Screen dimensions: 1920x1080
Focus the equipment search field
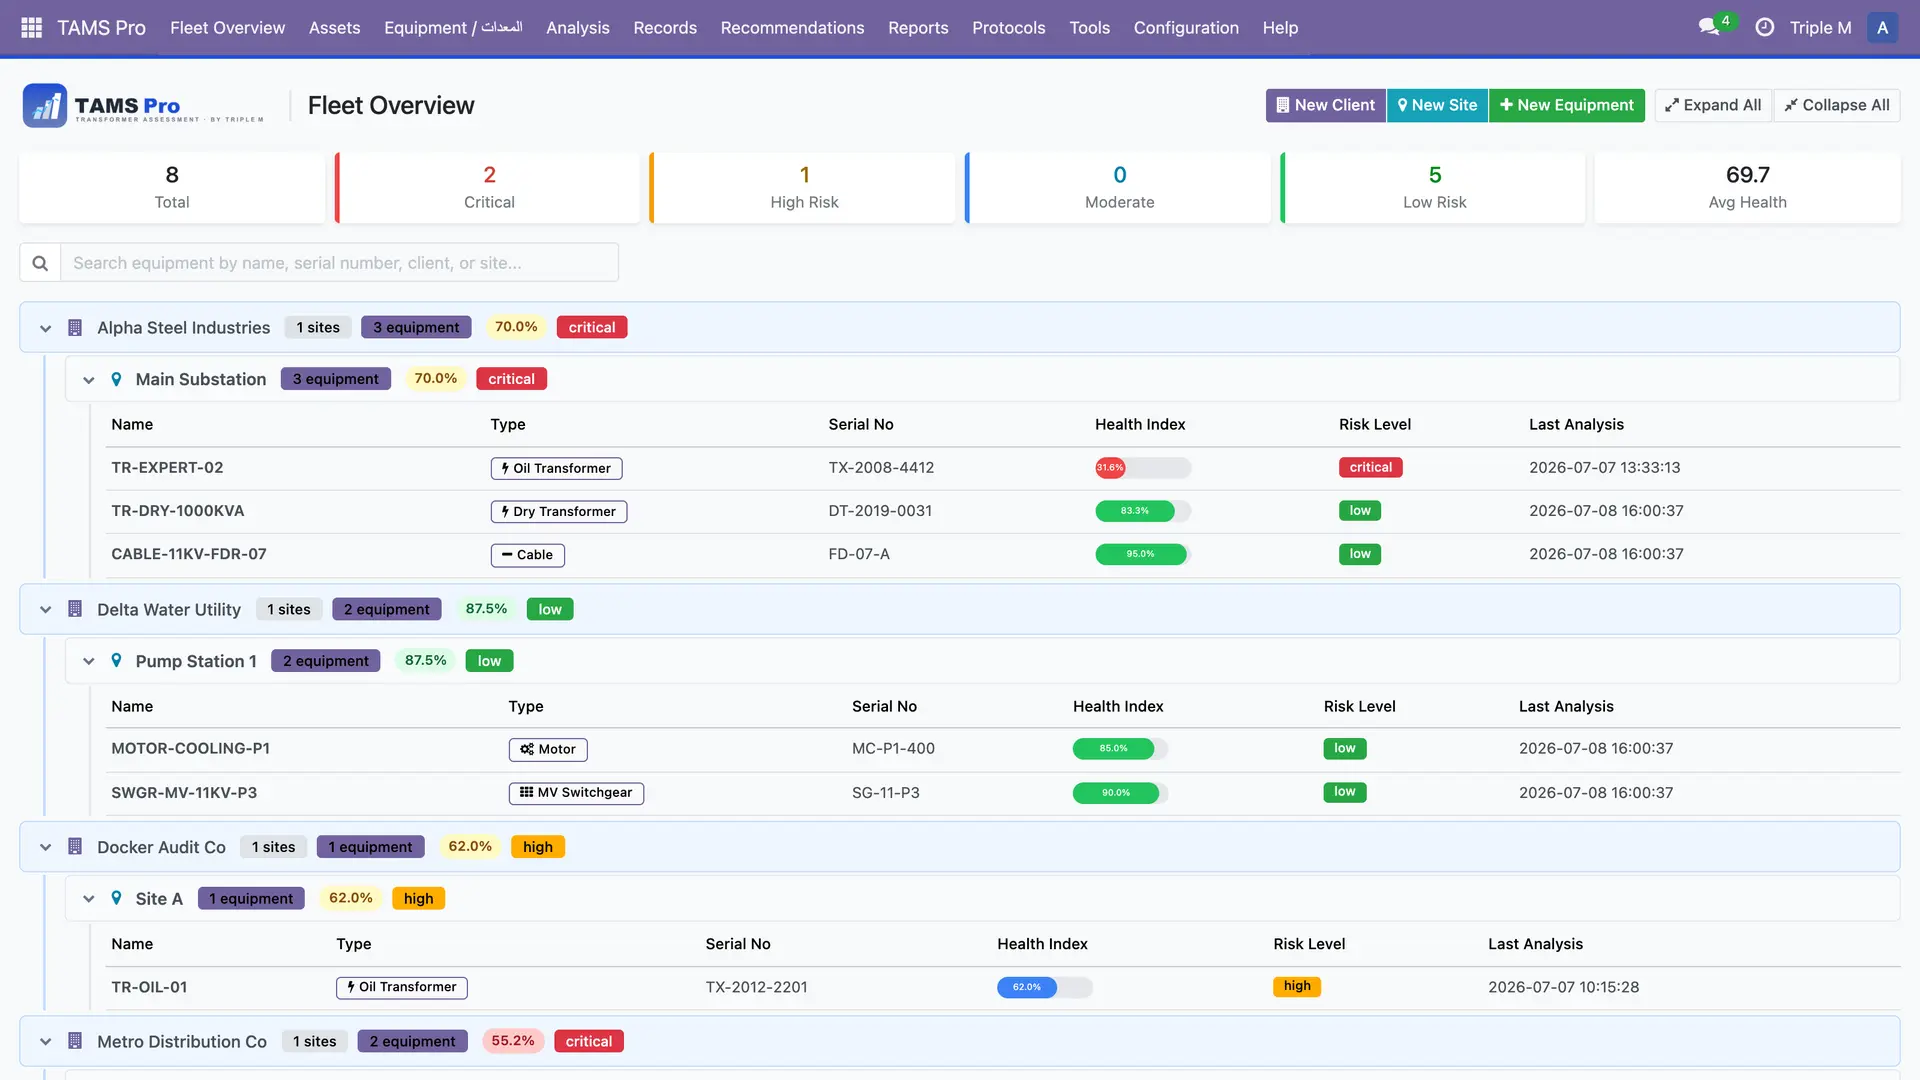click(339, 263)
